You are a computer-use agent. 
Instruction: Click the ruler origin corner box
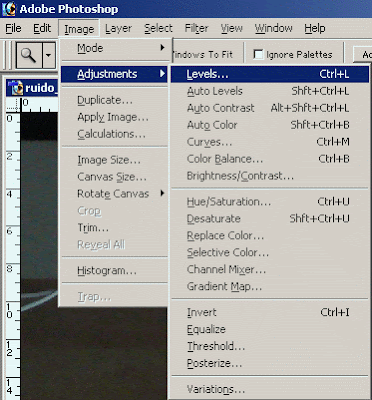(13, 105)
